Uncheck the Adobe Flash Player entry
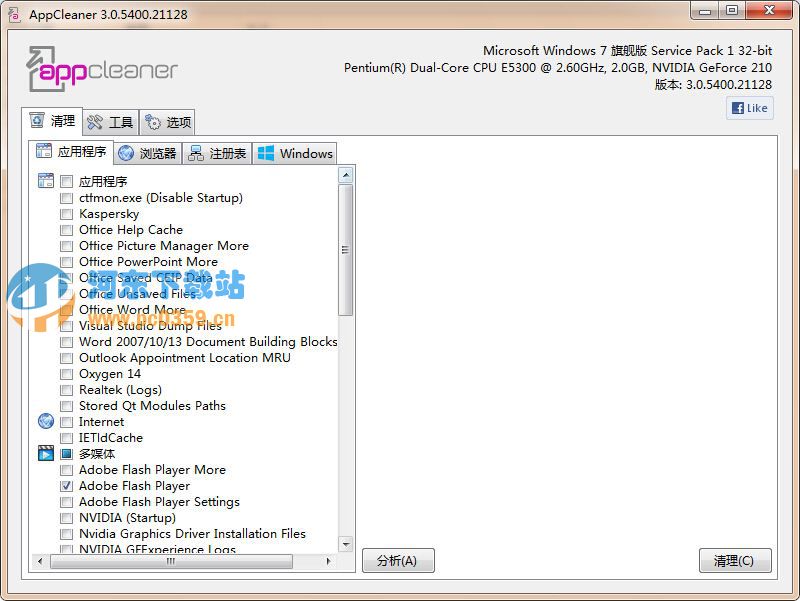 pos(66,486)
